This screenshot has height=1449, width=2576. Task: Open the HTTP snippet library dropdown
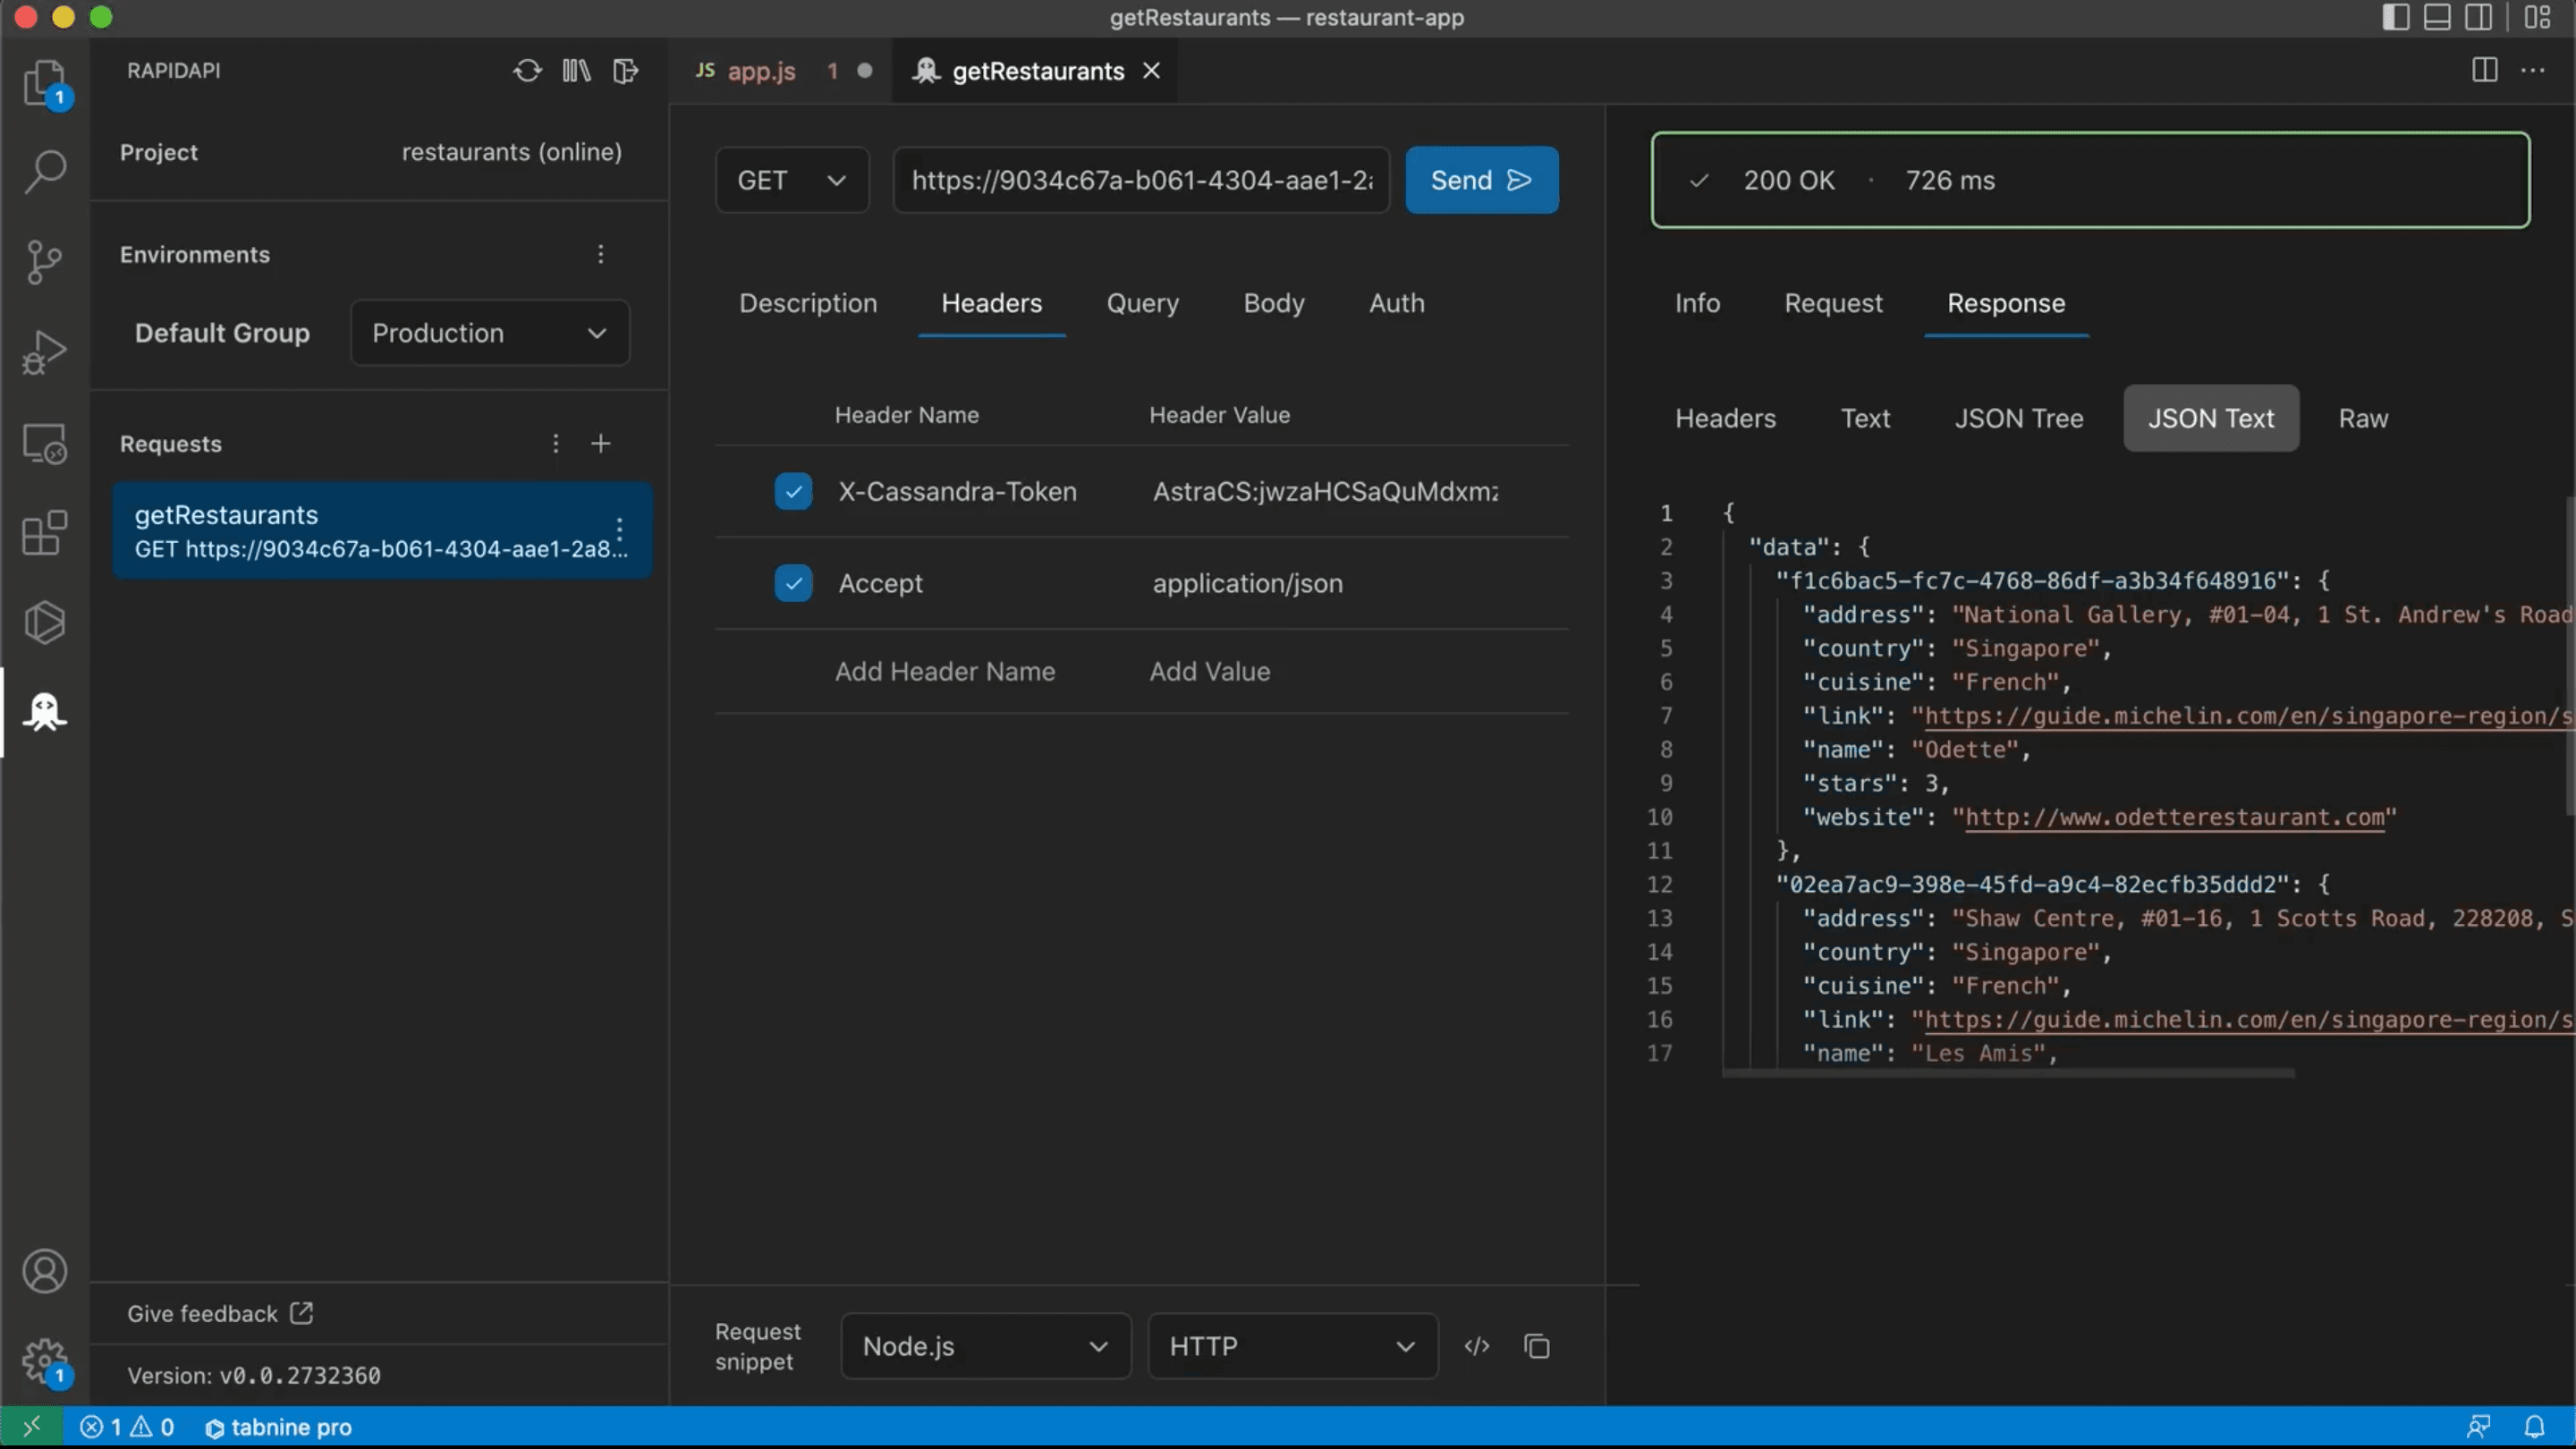[x=1293, y=1346]
